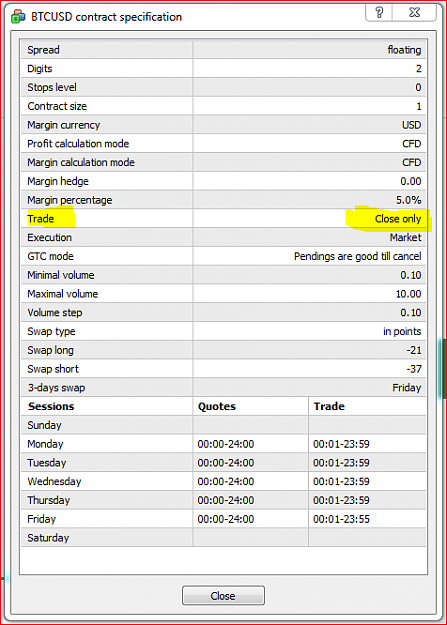Select the 'Volume step' label
Screen dimensions: 447x625
(55, 312)
